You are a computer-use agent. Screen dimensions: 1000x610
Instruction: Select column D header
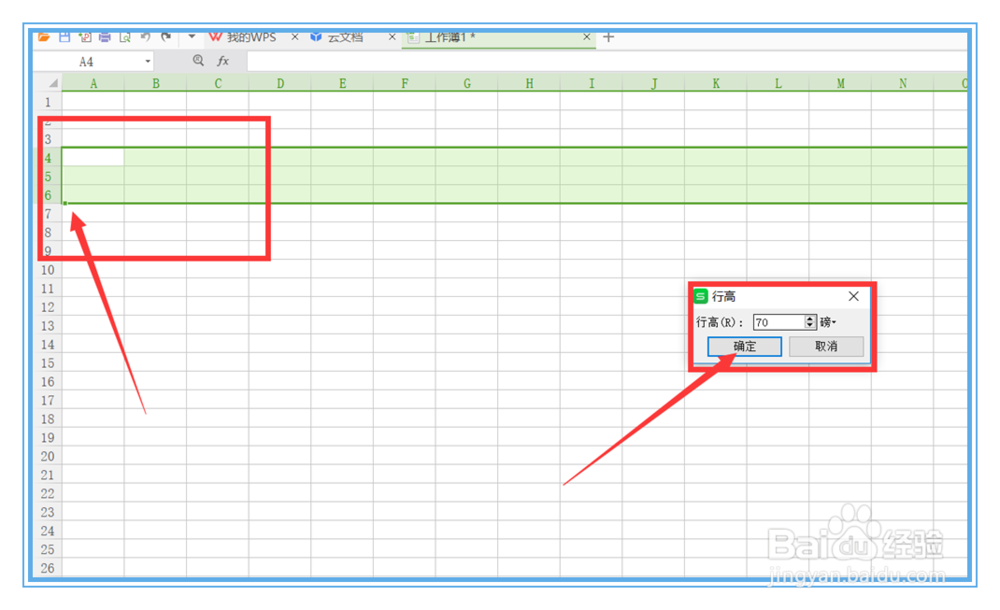280,84
